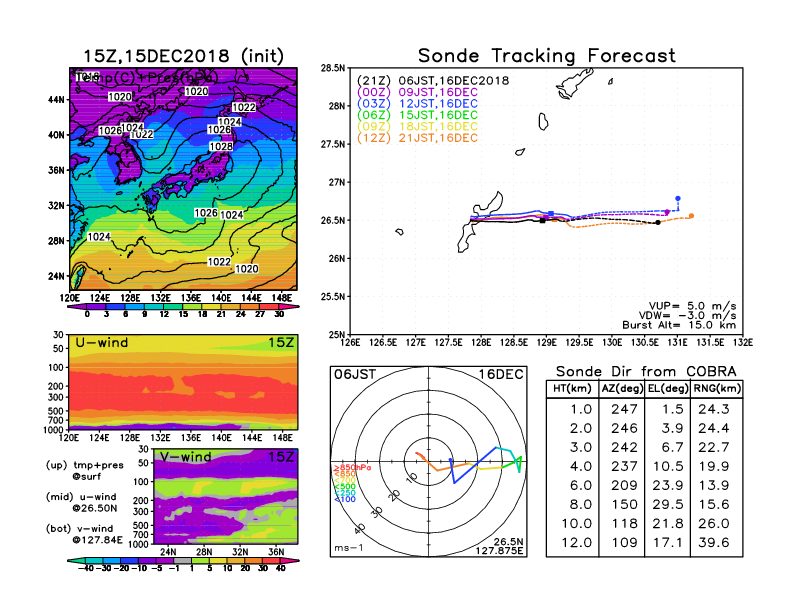Click the blue burst point marker on the map
This screenshot has width=792, height=612.
click(678, 199)
